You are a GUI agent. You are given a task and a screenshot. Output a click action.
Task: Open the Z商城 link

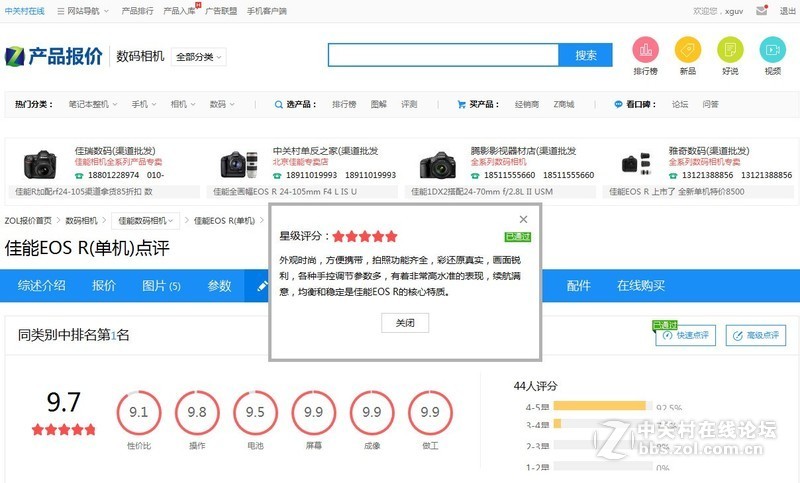pos(564,105)
